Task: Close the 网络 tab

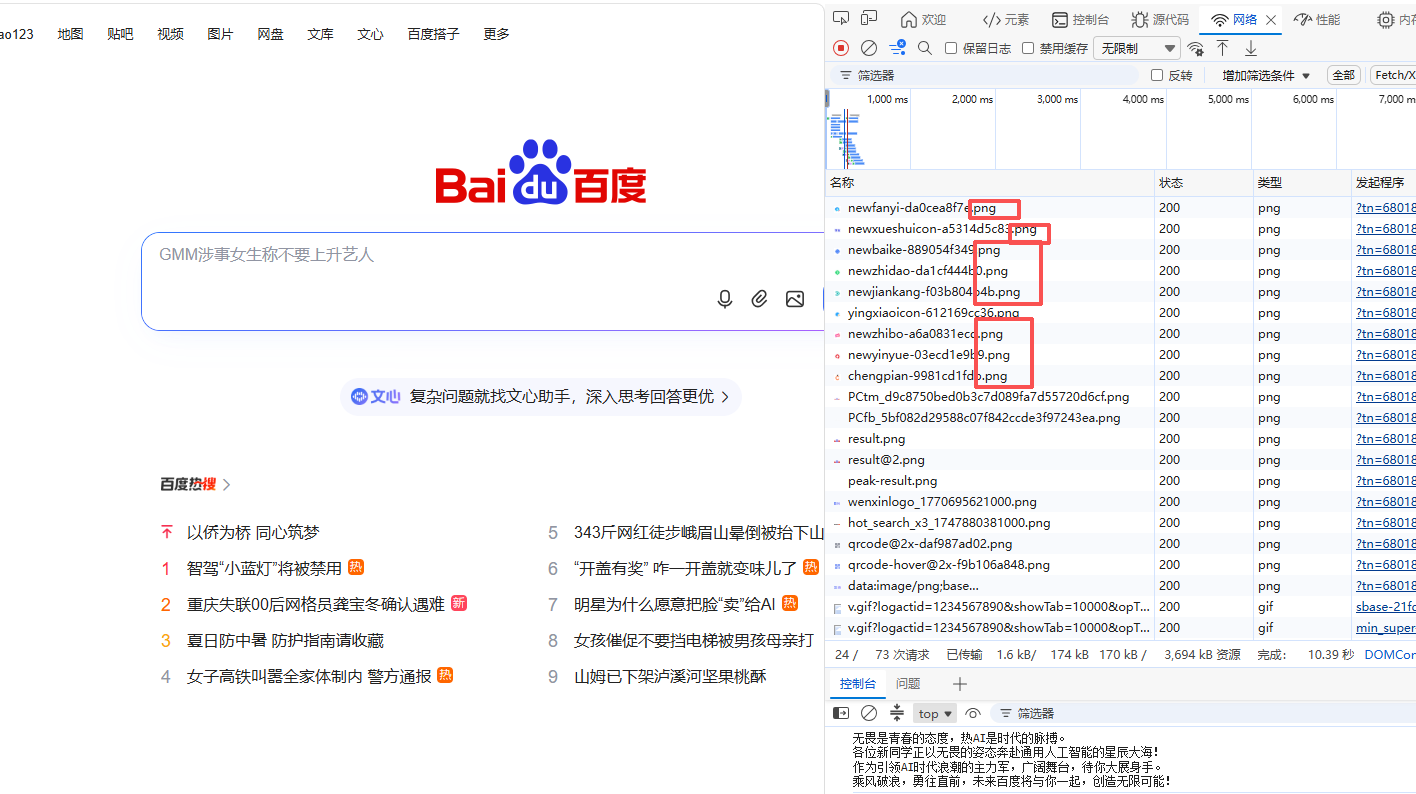Action: pos(1271,20)
